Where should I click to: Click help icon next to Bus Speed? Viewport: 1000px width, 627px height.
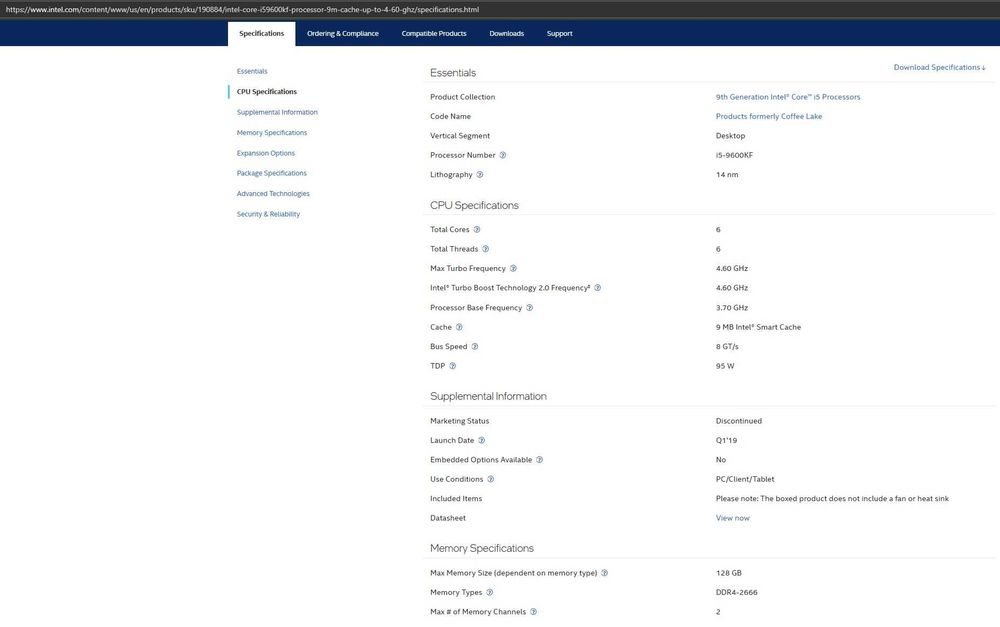click(x=474, y=346)
